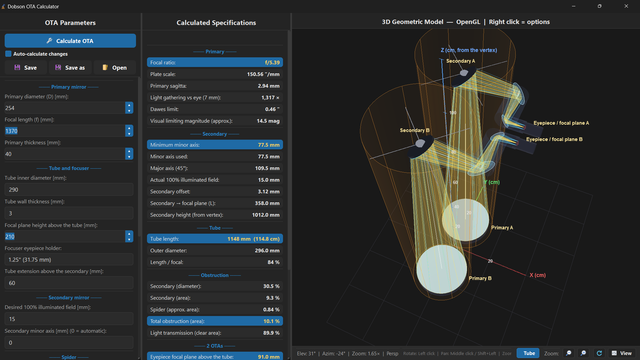The height and width of the screenshot is (360, 640).
Task: Select Eyepiece focal plane above tube row
Action: (215, 356)
